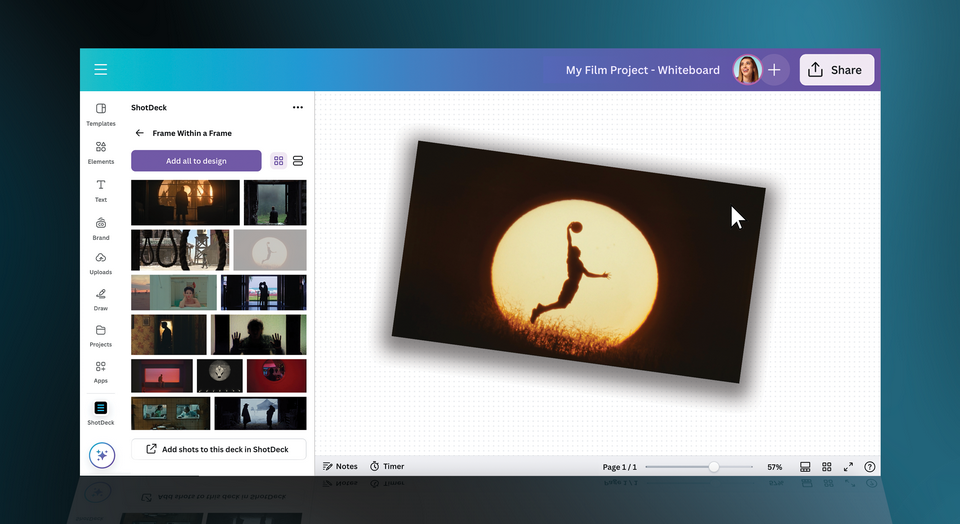Click the document title My Film Project - Whiteboard
The height and width of the screenshot is (524, 960).
coord(642,70)
